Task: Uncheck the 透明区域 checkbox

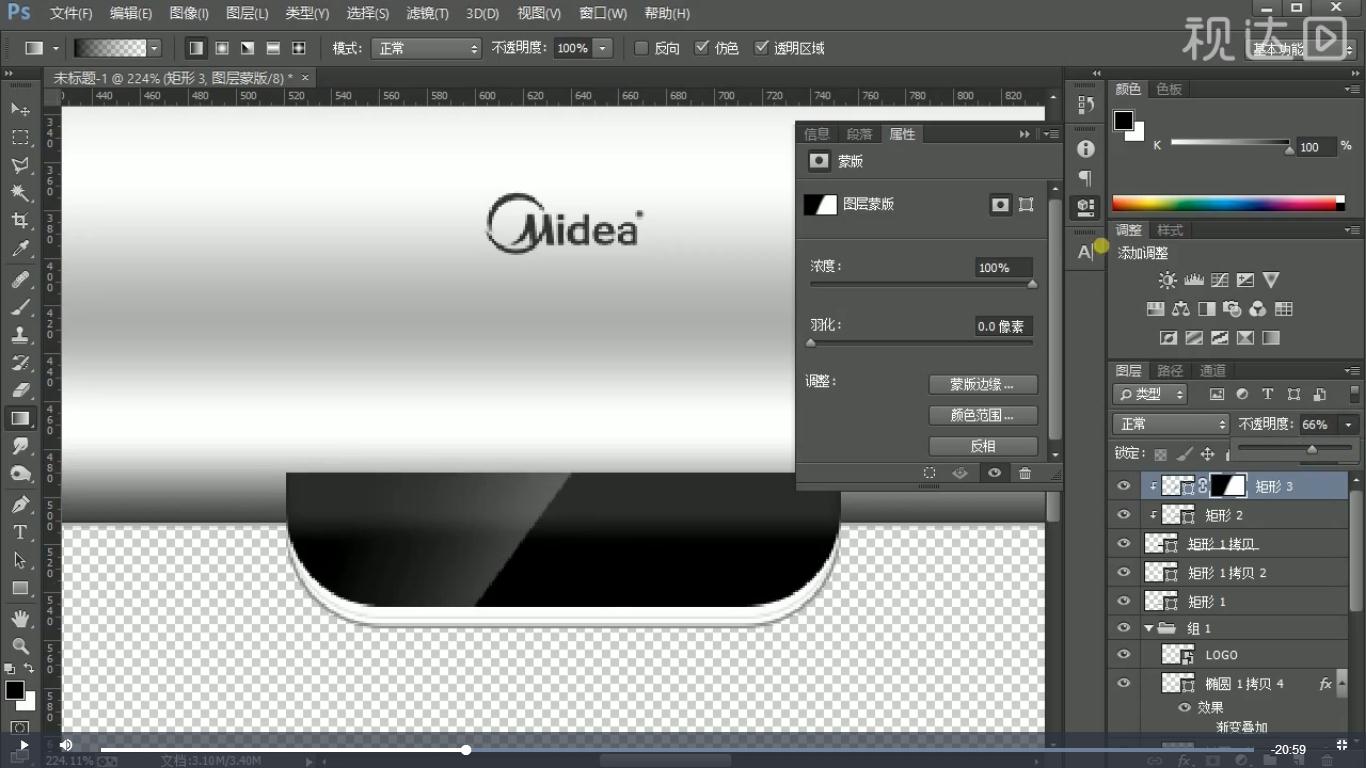Action: tap(762, 48)
